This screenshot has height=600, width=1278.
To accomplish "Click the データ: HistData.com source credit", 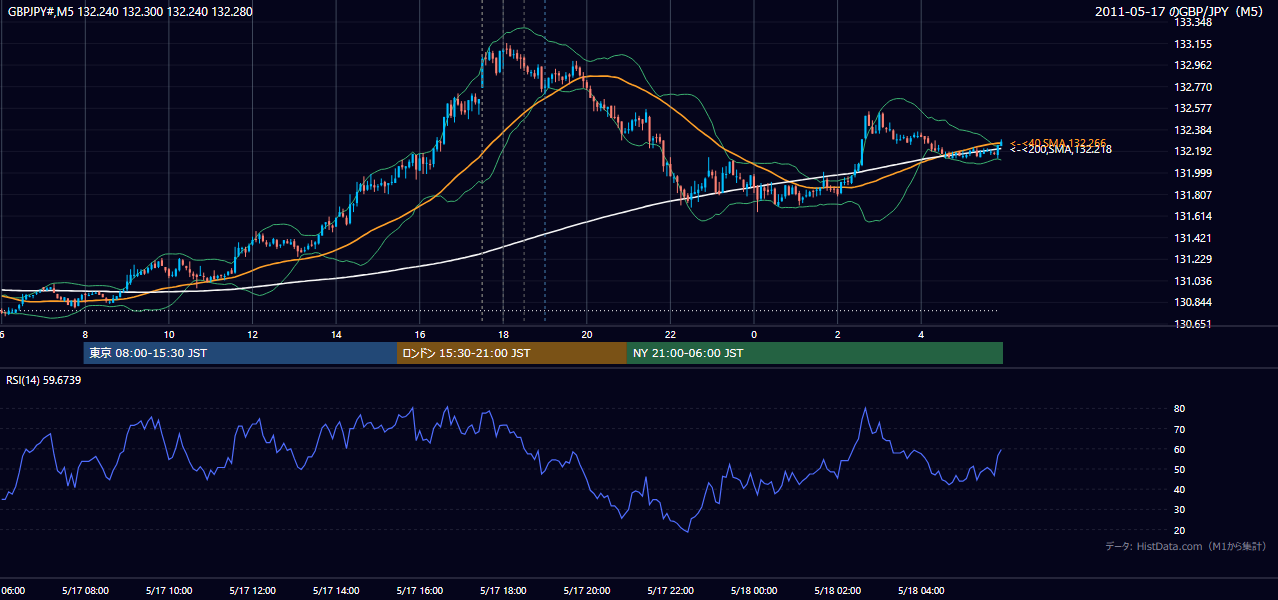I will [x=1186, y=546].
